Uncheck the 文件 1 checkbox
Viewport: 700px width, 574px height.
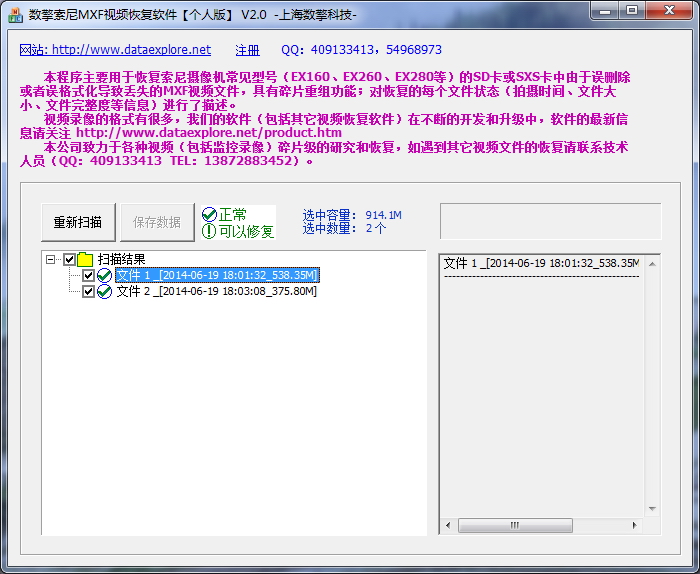point(88,275)
